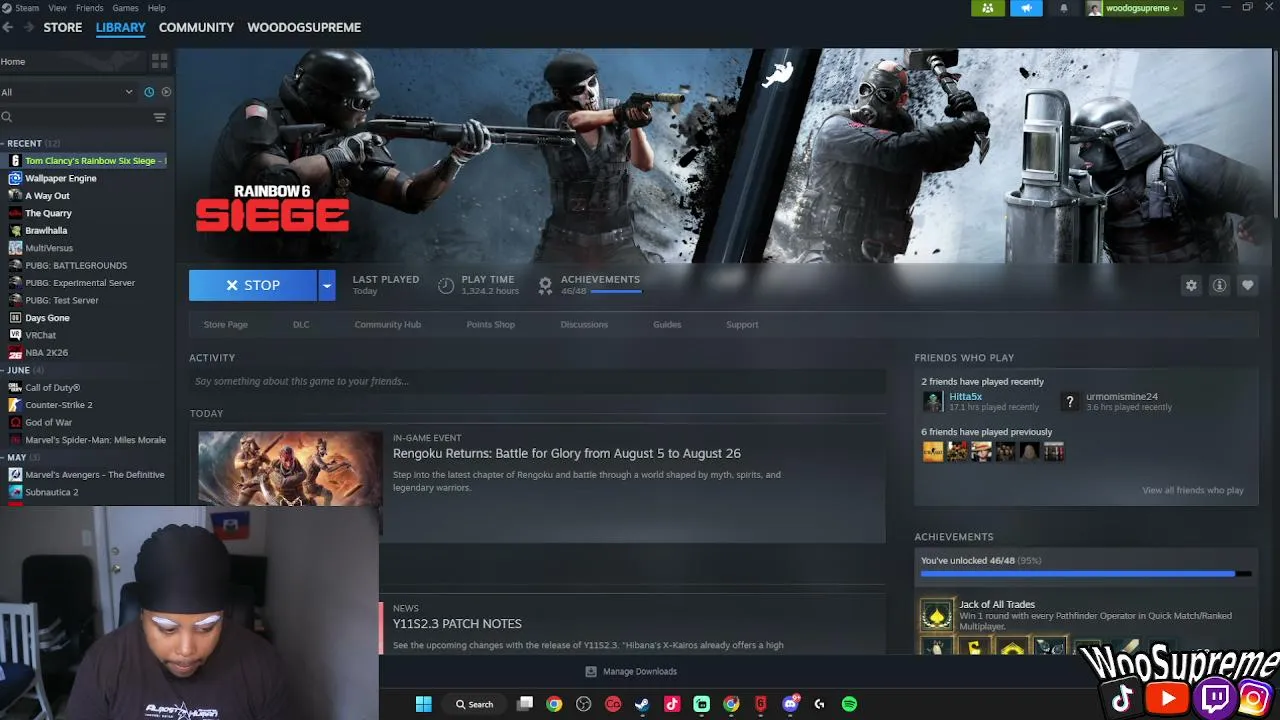
Task: Open the Friends menu
Action: [89, 8]
